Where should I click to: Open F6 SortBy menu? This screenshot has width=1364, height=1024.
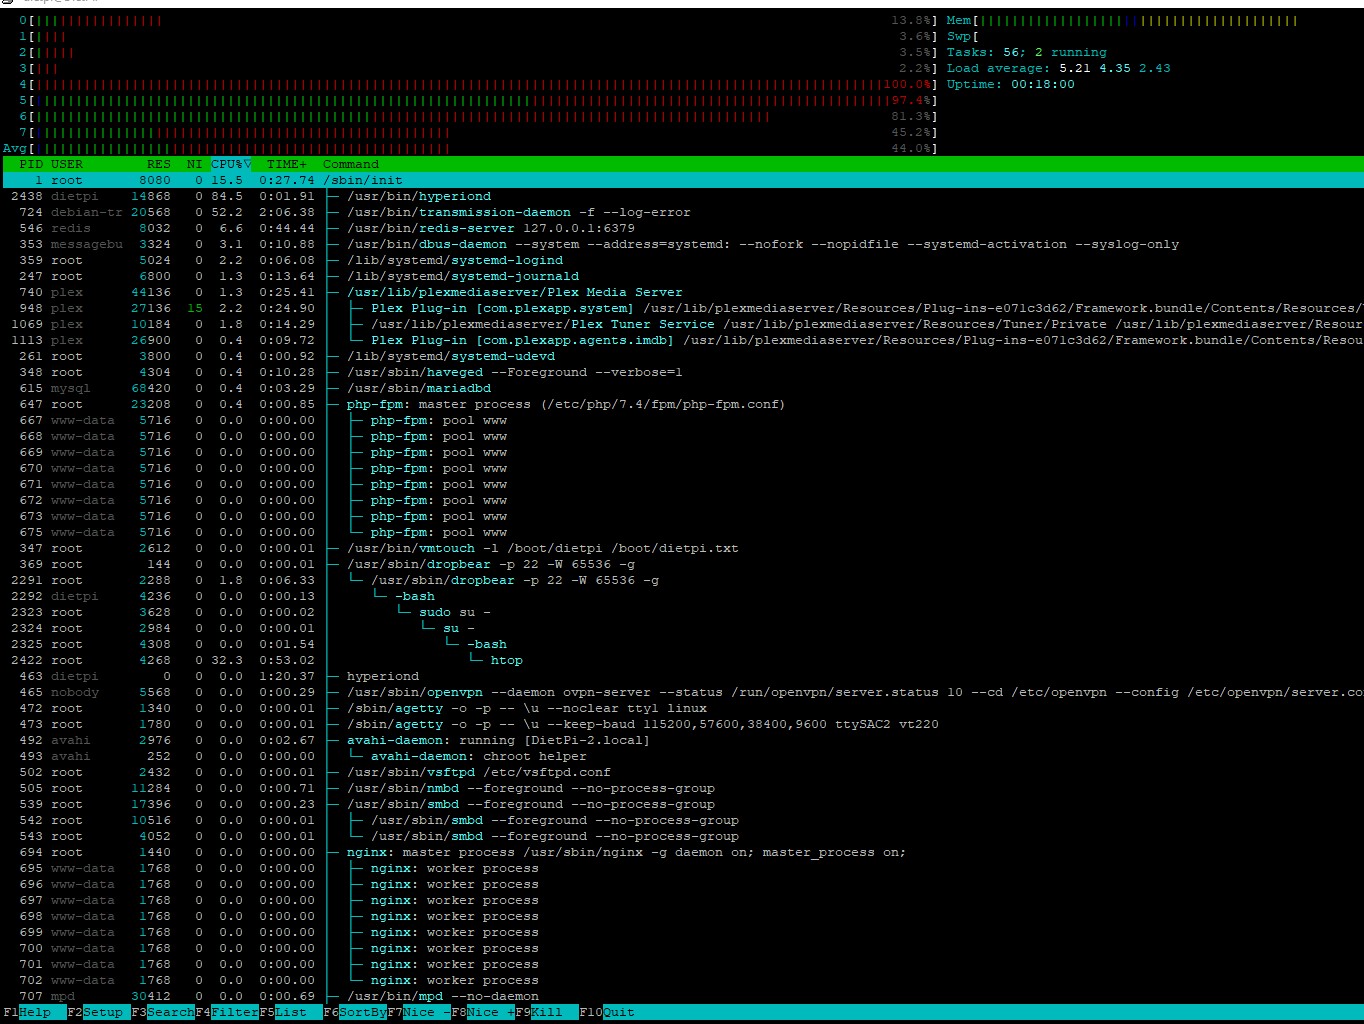(355, 1012)
